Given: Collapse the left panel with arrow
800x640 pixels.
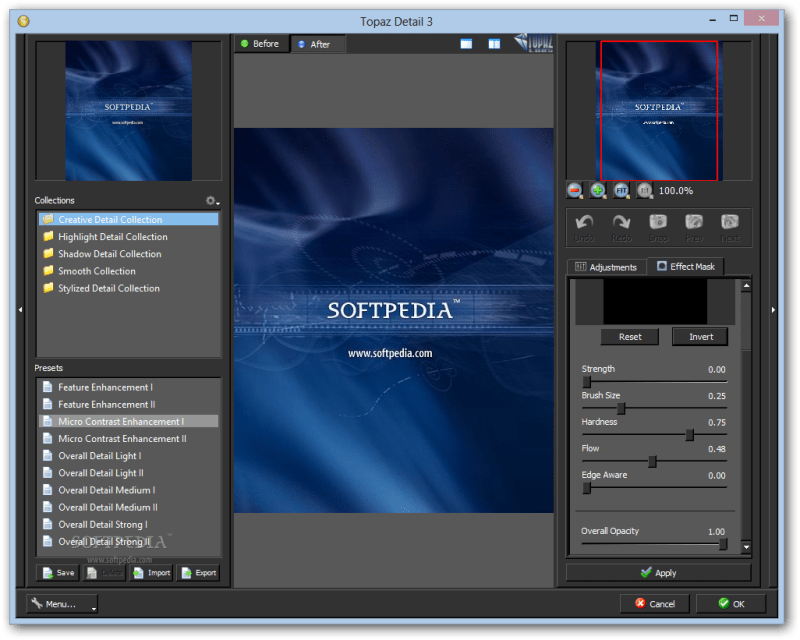Looking at the screenshot, I should pos(21,310).
